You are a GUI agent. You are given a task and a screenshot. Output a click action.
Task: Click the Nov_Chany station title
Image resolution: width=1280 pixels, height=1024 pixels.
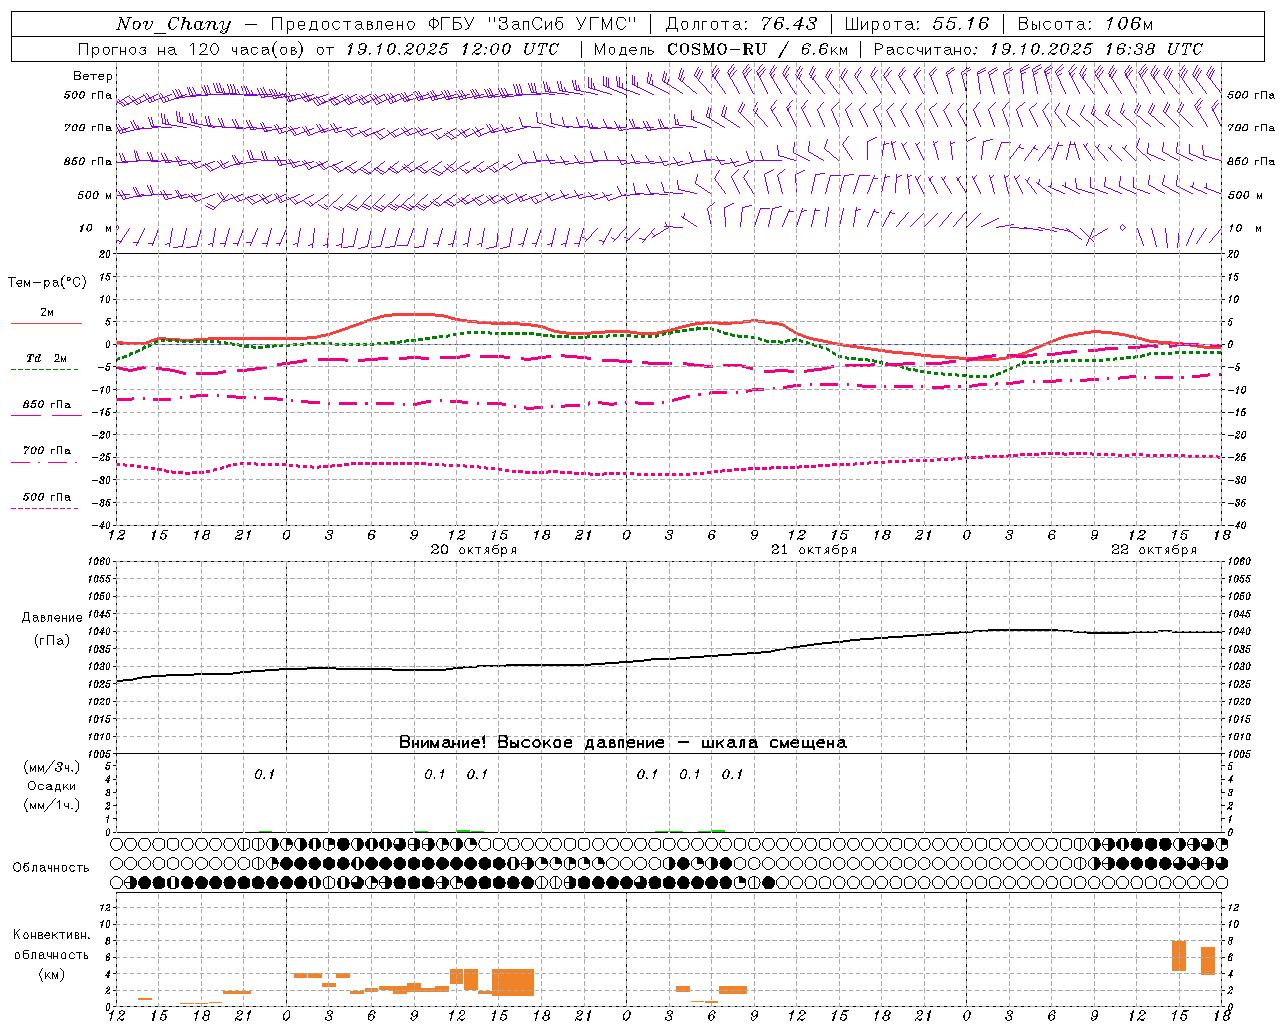[x=174, y=24]
